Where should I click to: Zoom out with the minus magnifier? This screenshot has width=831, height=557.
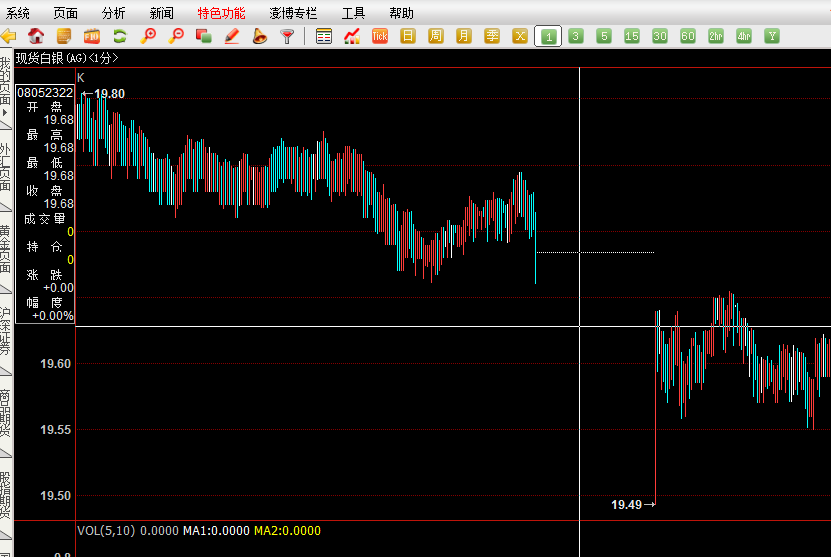176,36
